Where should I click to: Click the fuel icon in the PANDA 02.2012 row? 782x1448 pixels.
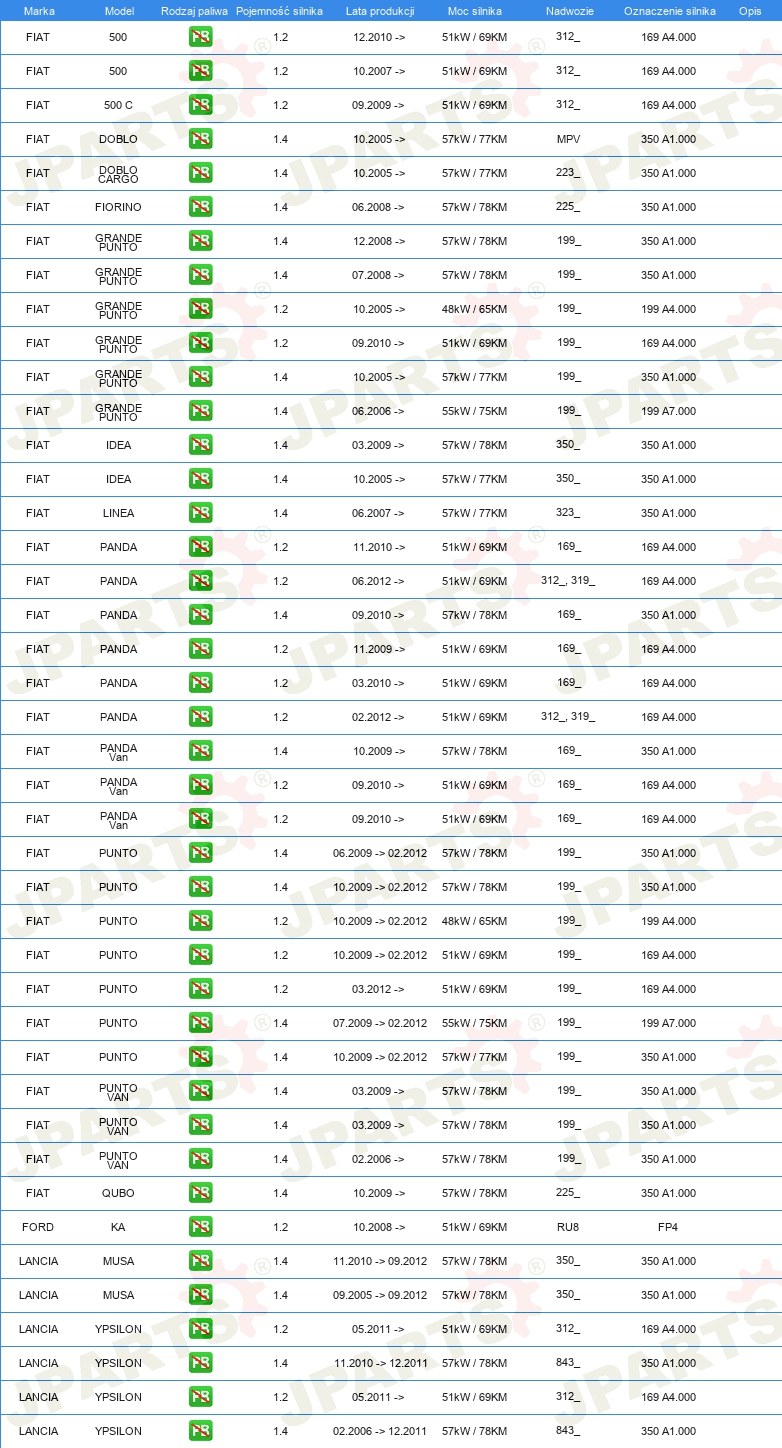200,717
